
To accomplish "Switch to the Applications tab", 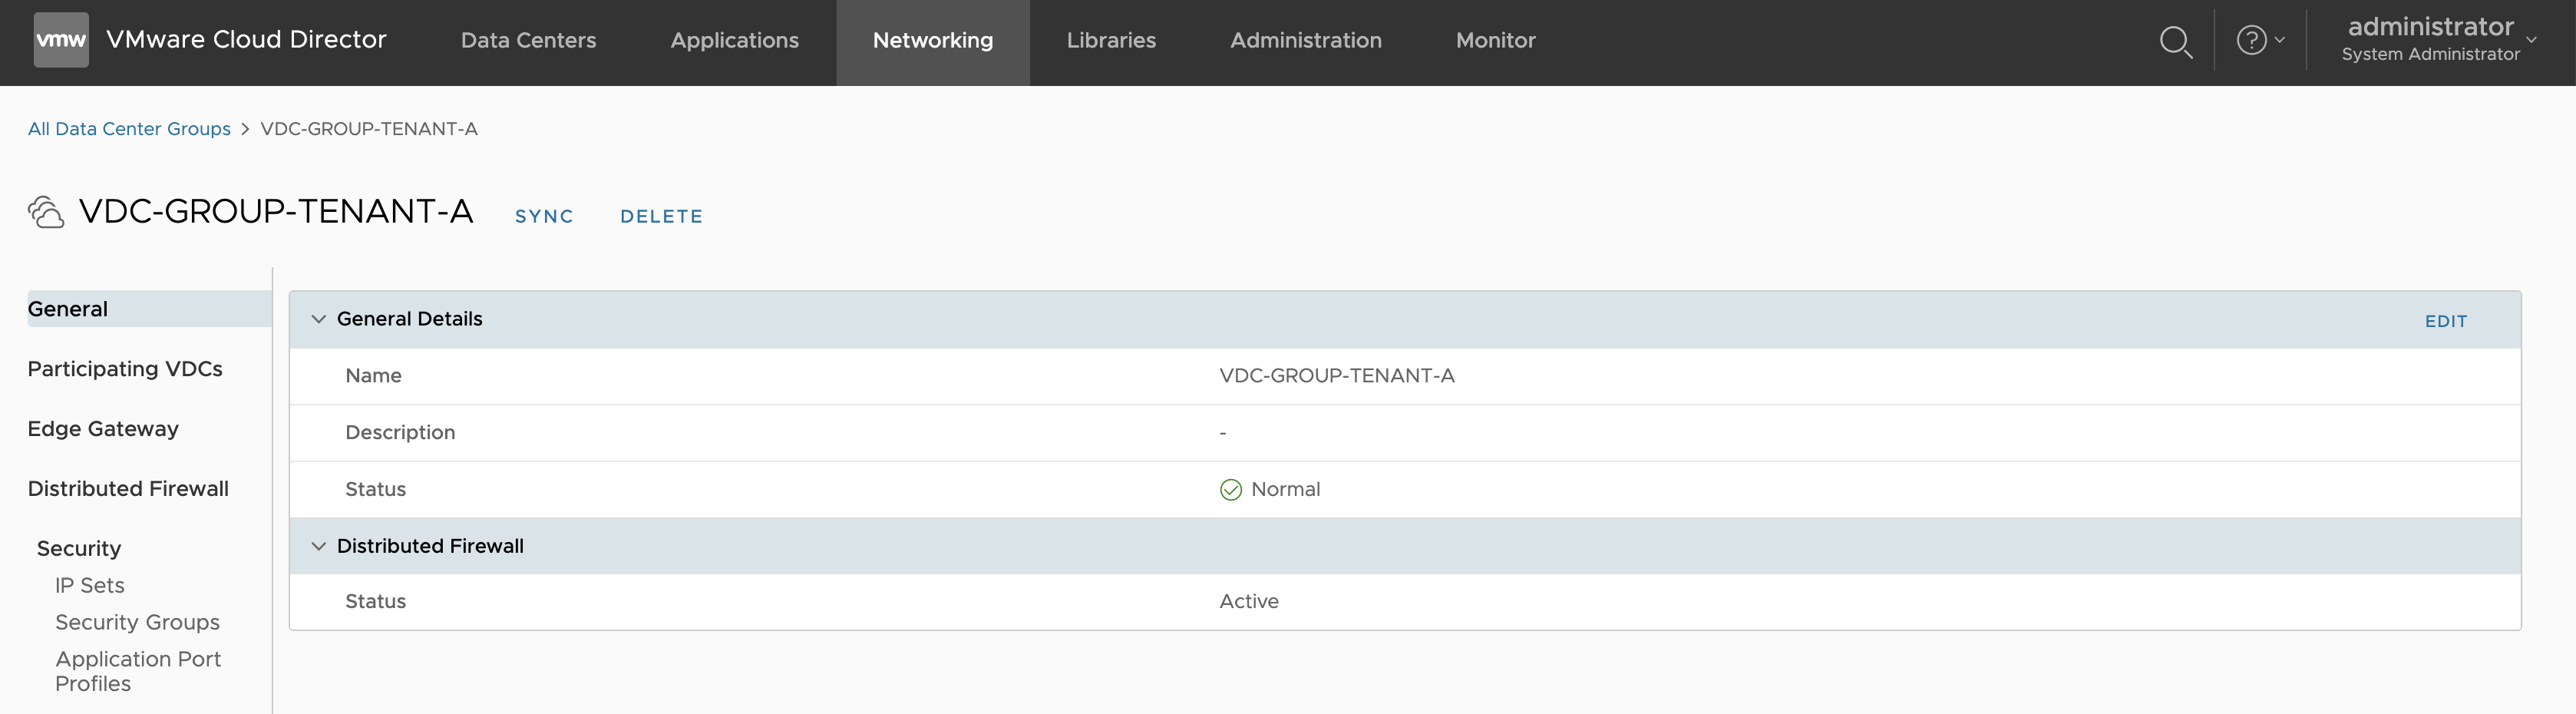I will pyautogui.click(x=734, y=41).
